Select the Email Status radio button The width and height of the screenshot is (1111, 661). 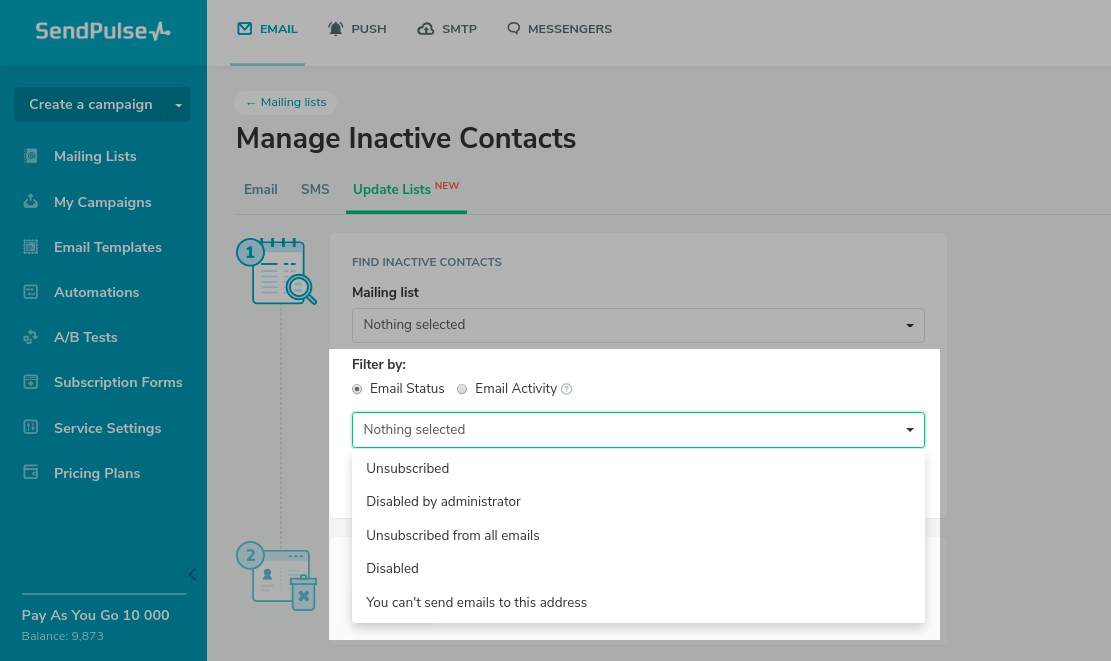coord(358,389)
